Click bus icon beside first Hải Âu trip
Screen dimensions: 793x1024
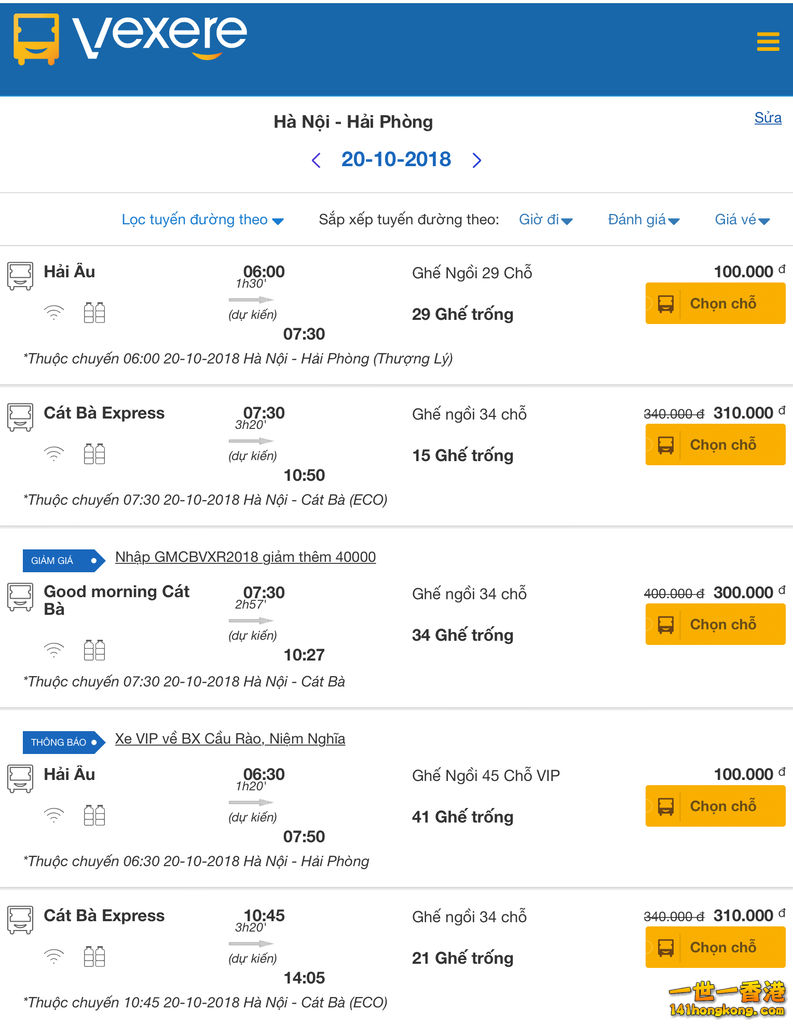20,276
